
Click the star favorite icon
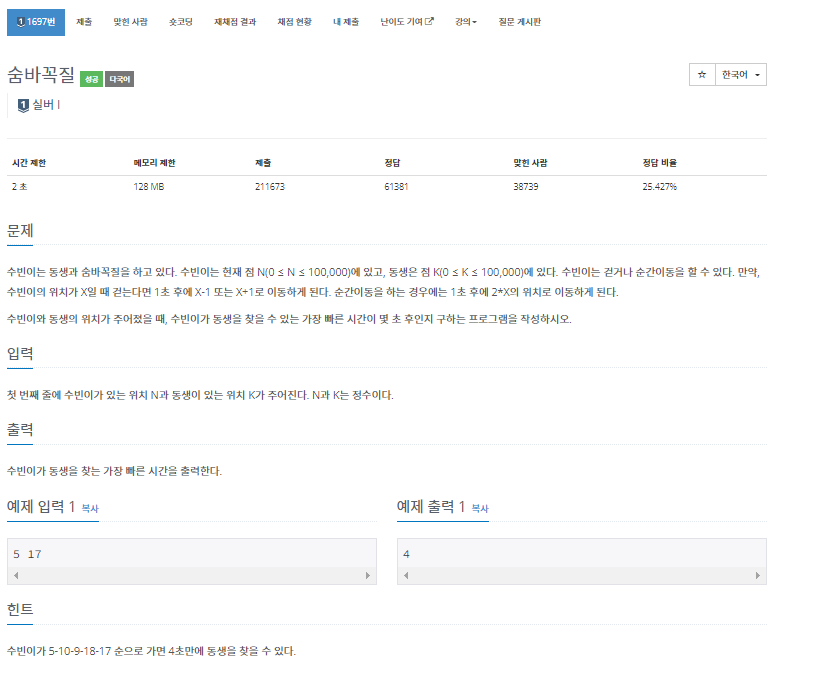[x=702, y=75]
